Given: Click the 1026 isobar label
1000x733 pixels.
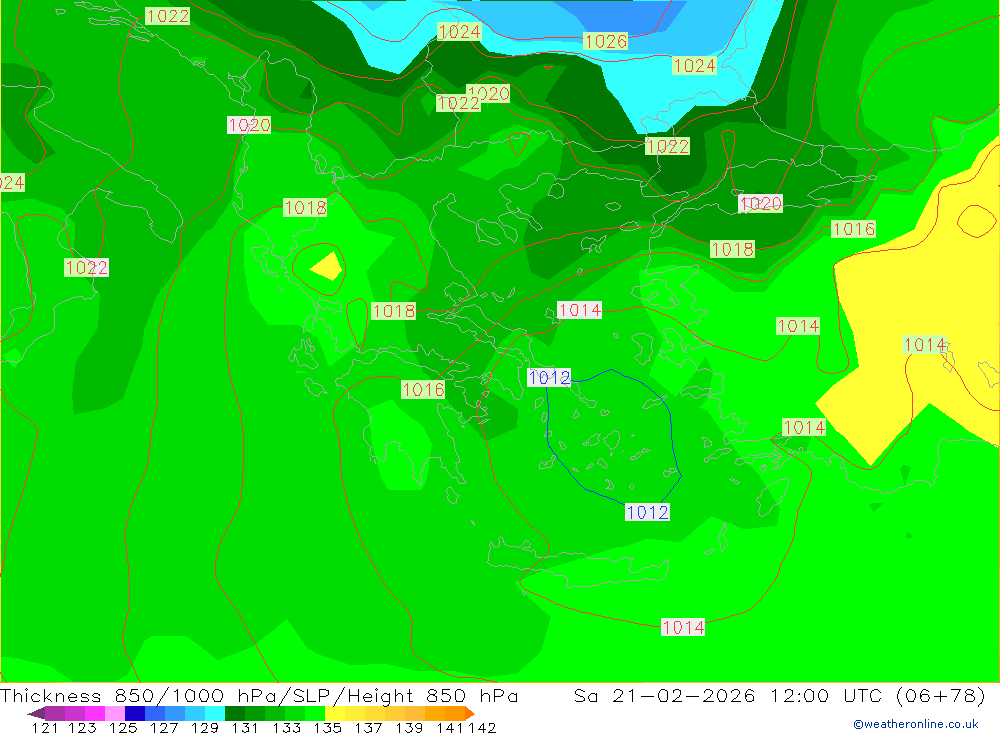Looking at the screenshot, I should (605, 41).
